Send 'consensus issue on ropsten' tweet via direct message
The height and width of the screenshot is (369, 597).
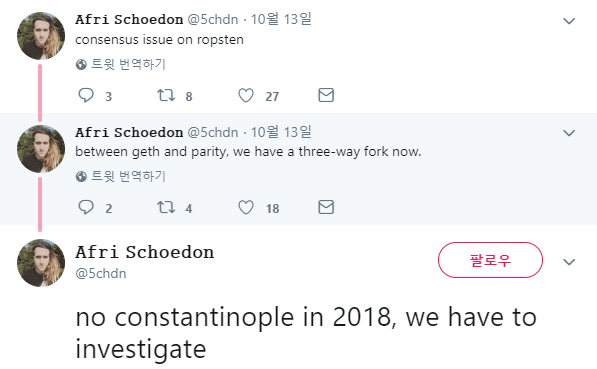pyautogui.click(x=326, y=95)
